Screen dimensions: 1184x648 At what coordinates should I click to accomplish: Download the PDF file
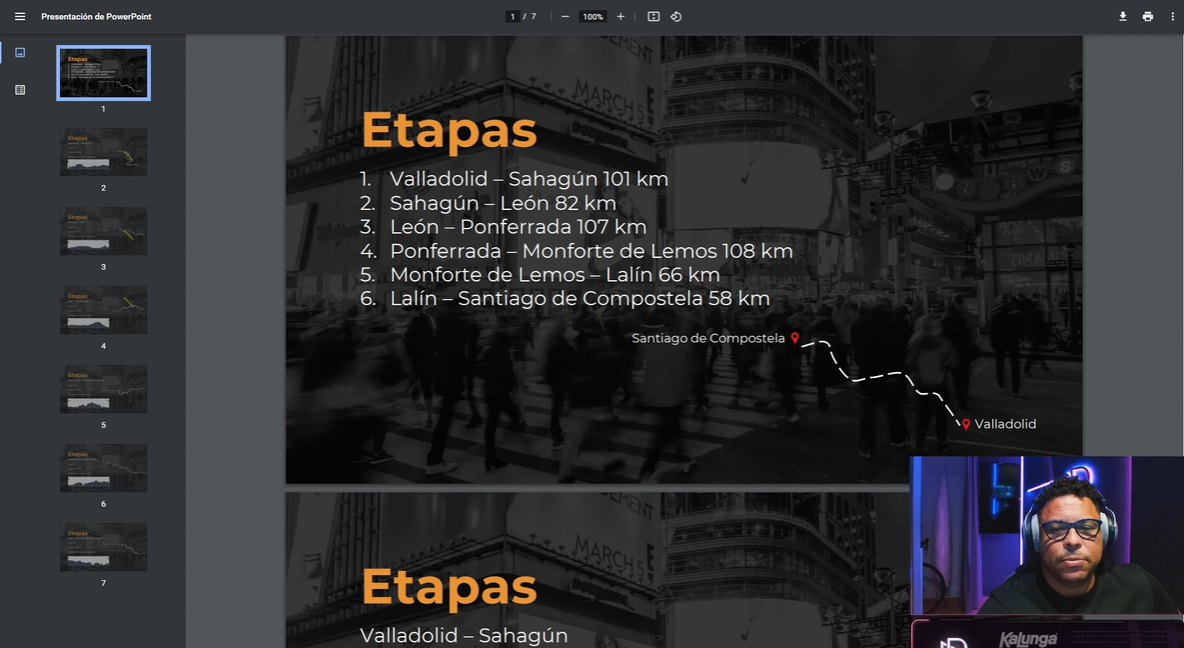pos(1123,17)
